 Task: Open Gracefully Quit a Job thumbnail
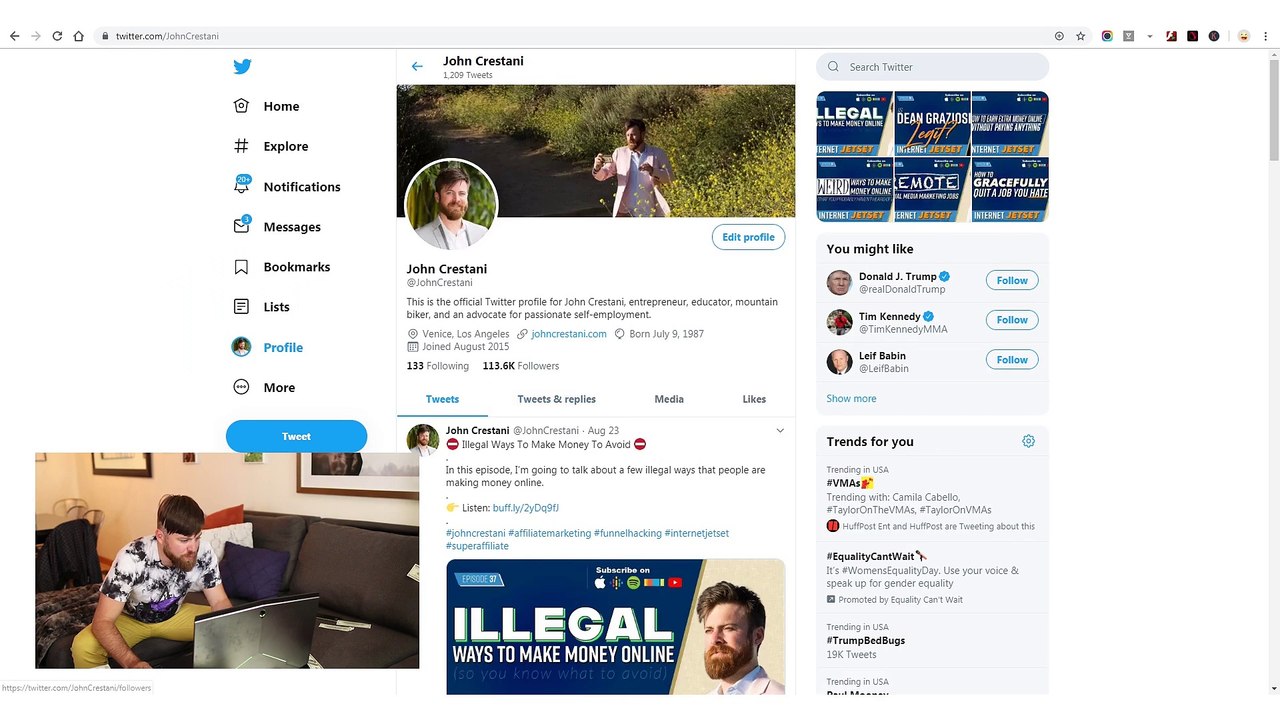click(x=1010, y=189)
